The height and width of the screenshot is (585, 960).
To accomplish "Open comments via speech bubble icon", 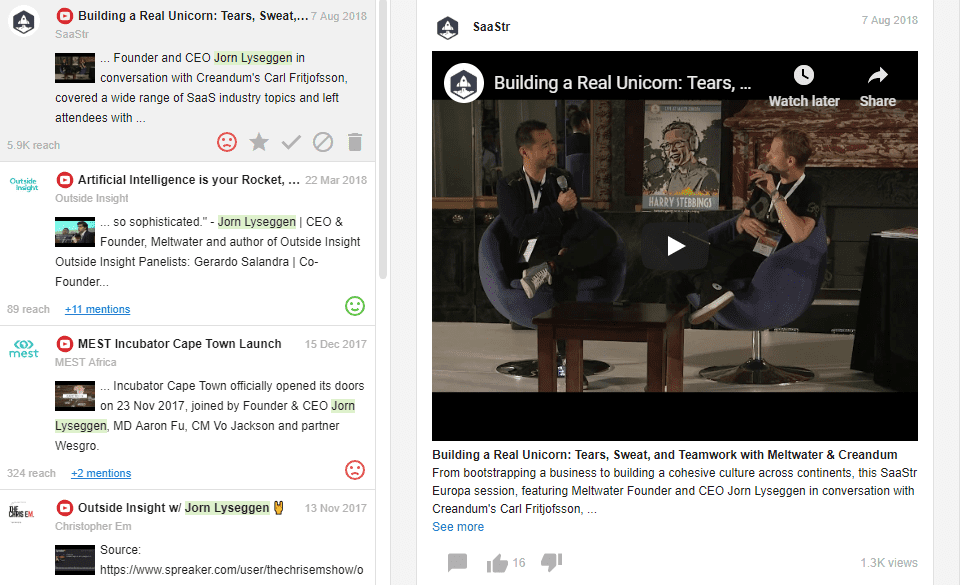I will 457,562.
